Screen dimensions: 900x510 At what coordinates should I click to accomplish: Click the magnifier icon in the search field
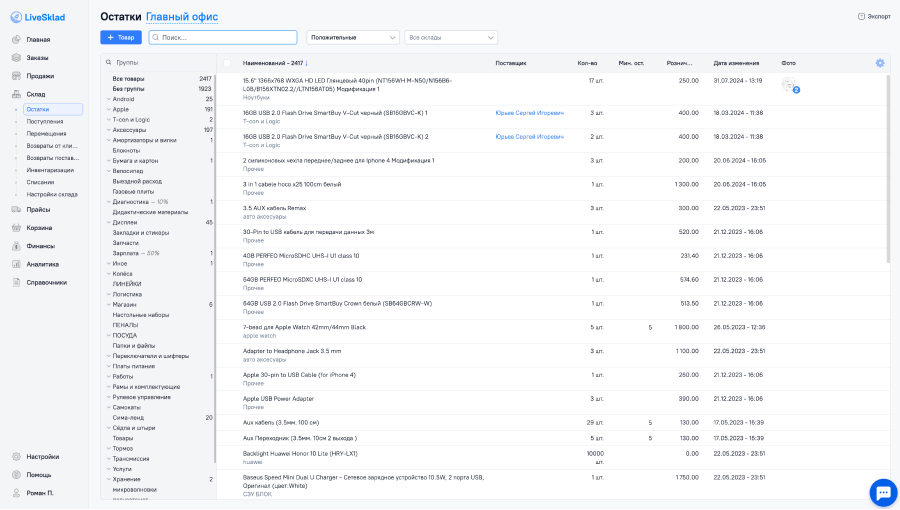[x=156, y=37]
